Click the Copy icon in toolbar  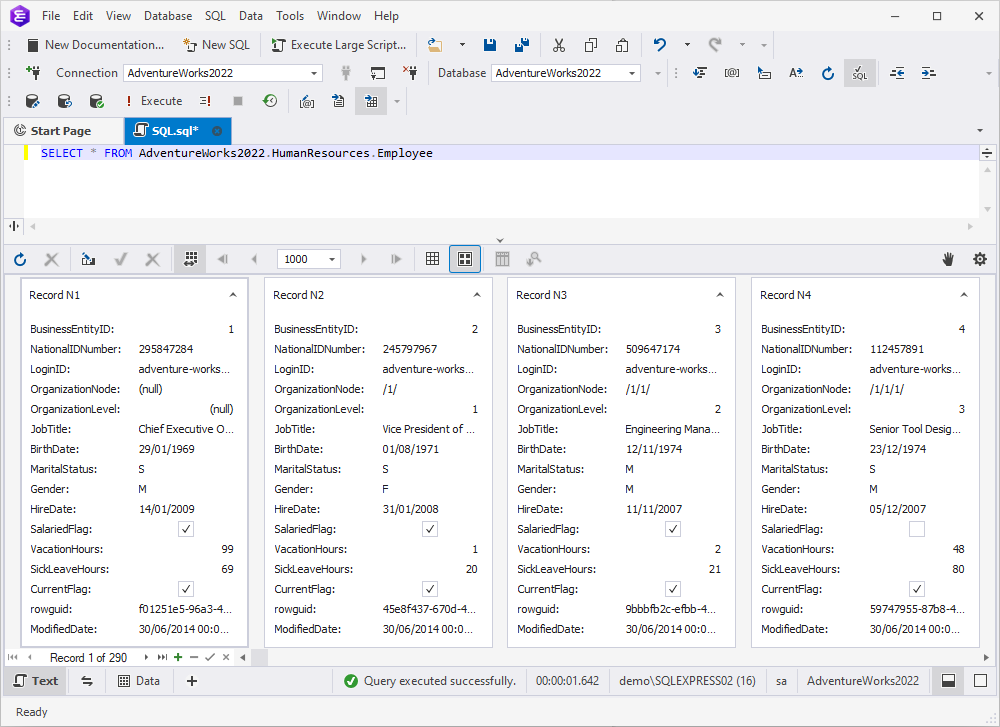click(x=591, y=45)
